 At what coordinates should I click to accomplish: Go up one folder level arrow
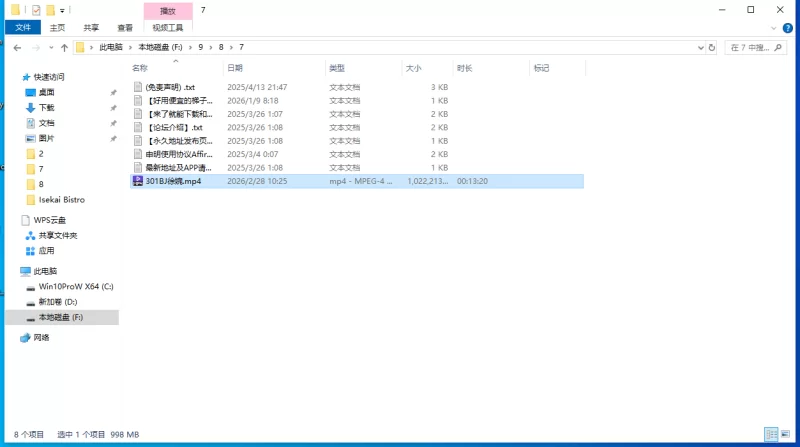click(x=64, y=47)
